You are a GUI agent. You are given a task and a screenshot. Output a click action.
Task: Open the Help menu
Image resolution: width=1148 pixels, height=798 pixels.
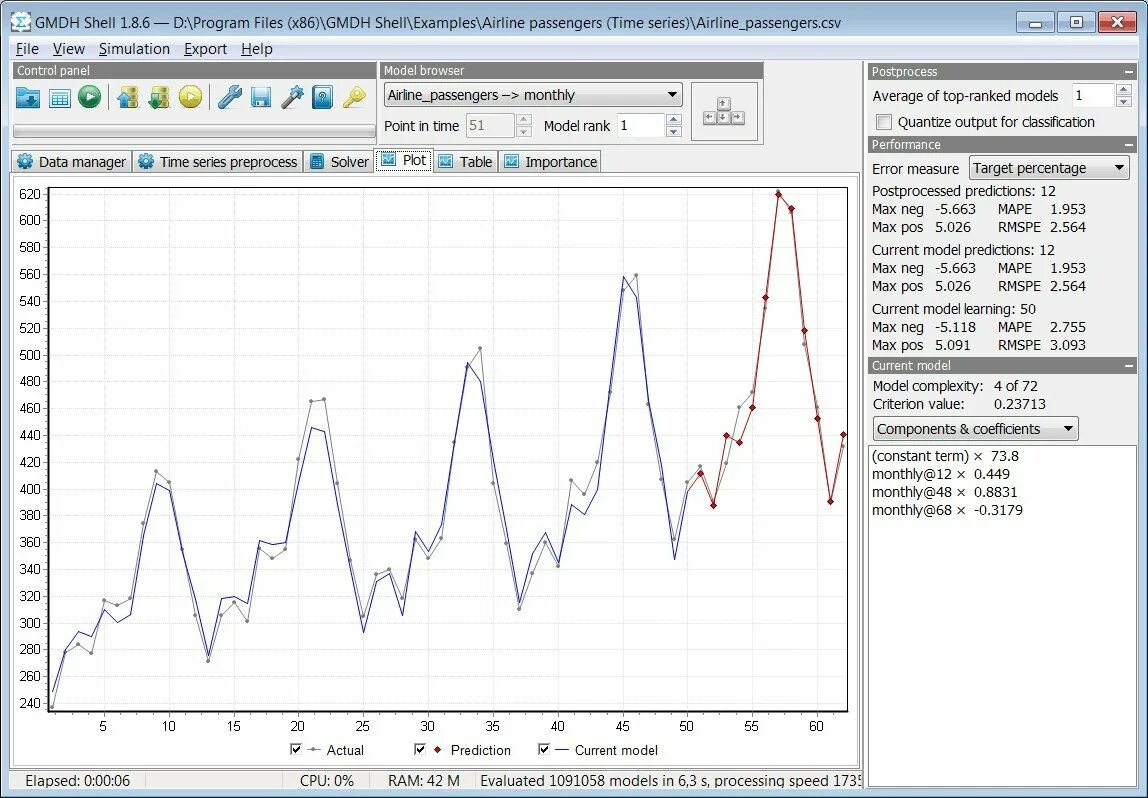pyautogui.click(x=257, y=49)
